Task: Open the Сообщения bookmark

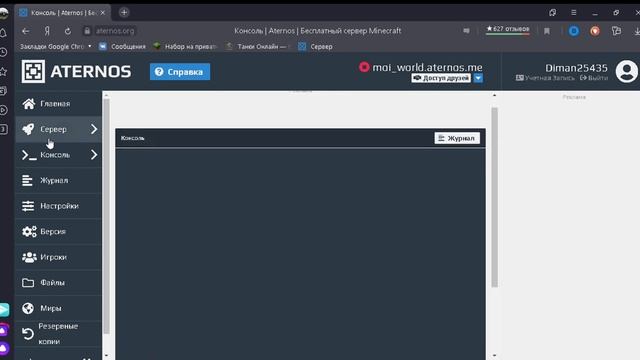Action: [122, 47]
